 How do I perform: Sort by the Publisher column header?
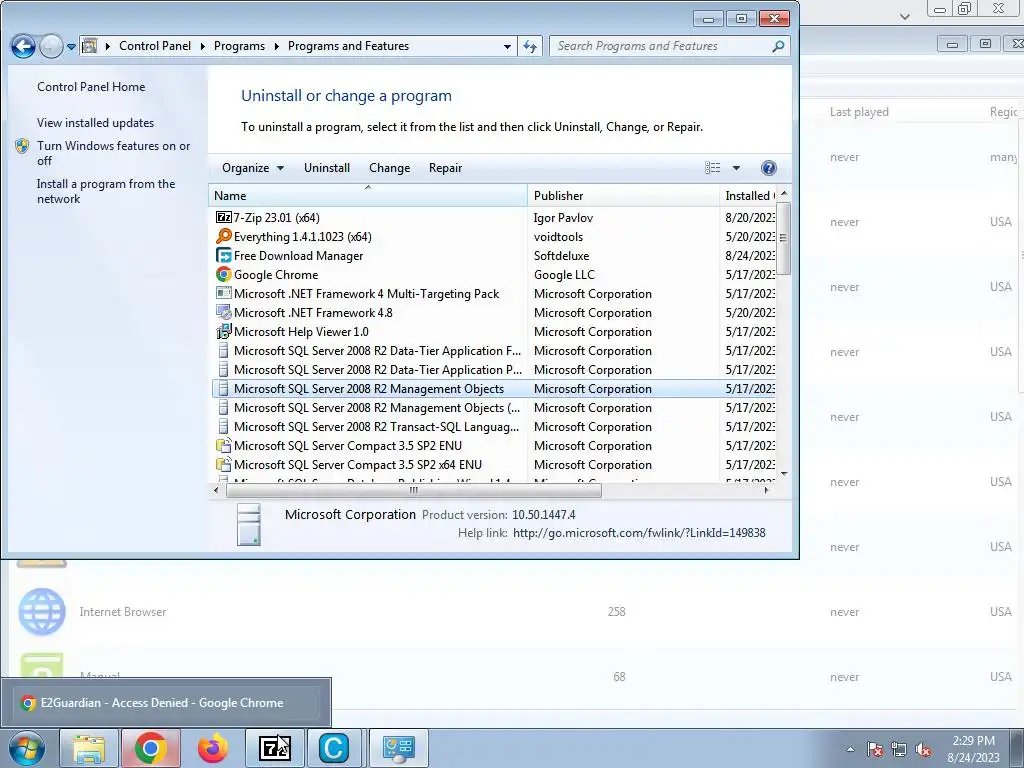[x=623, y=195]
